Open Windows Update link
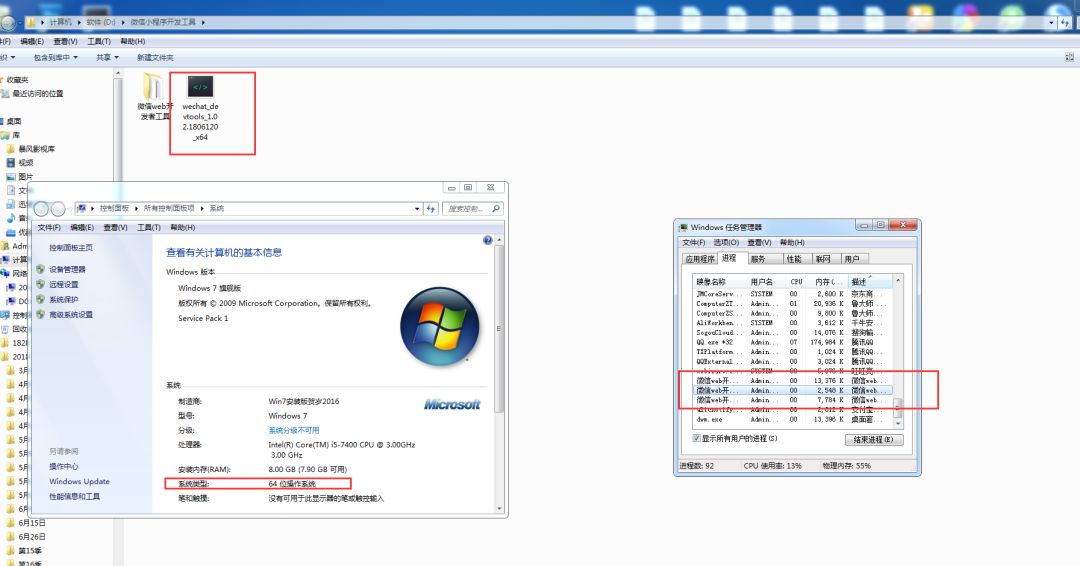Screen dimensions: 1080x566 tap(79, 481)
